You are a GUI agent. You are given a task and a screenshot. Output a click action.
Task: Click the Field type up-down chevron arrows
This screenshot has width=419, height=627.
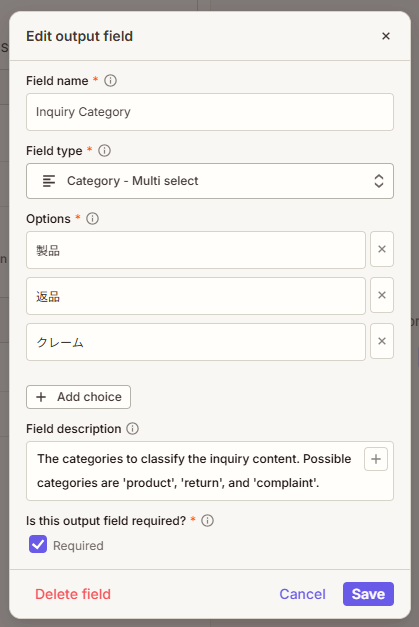pos(379,181)
